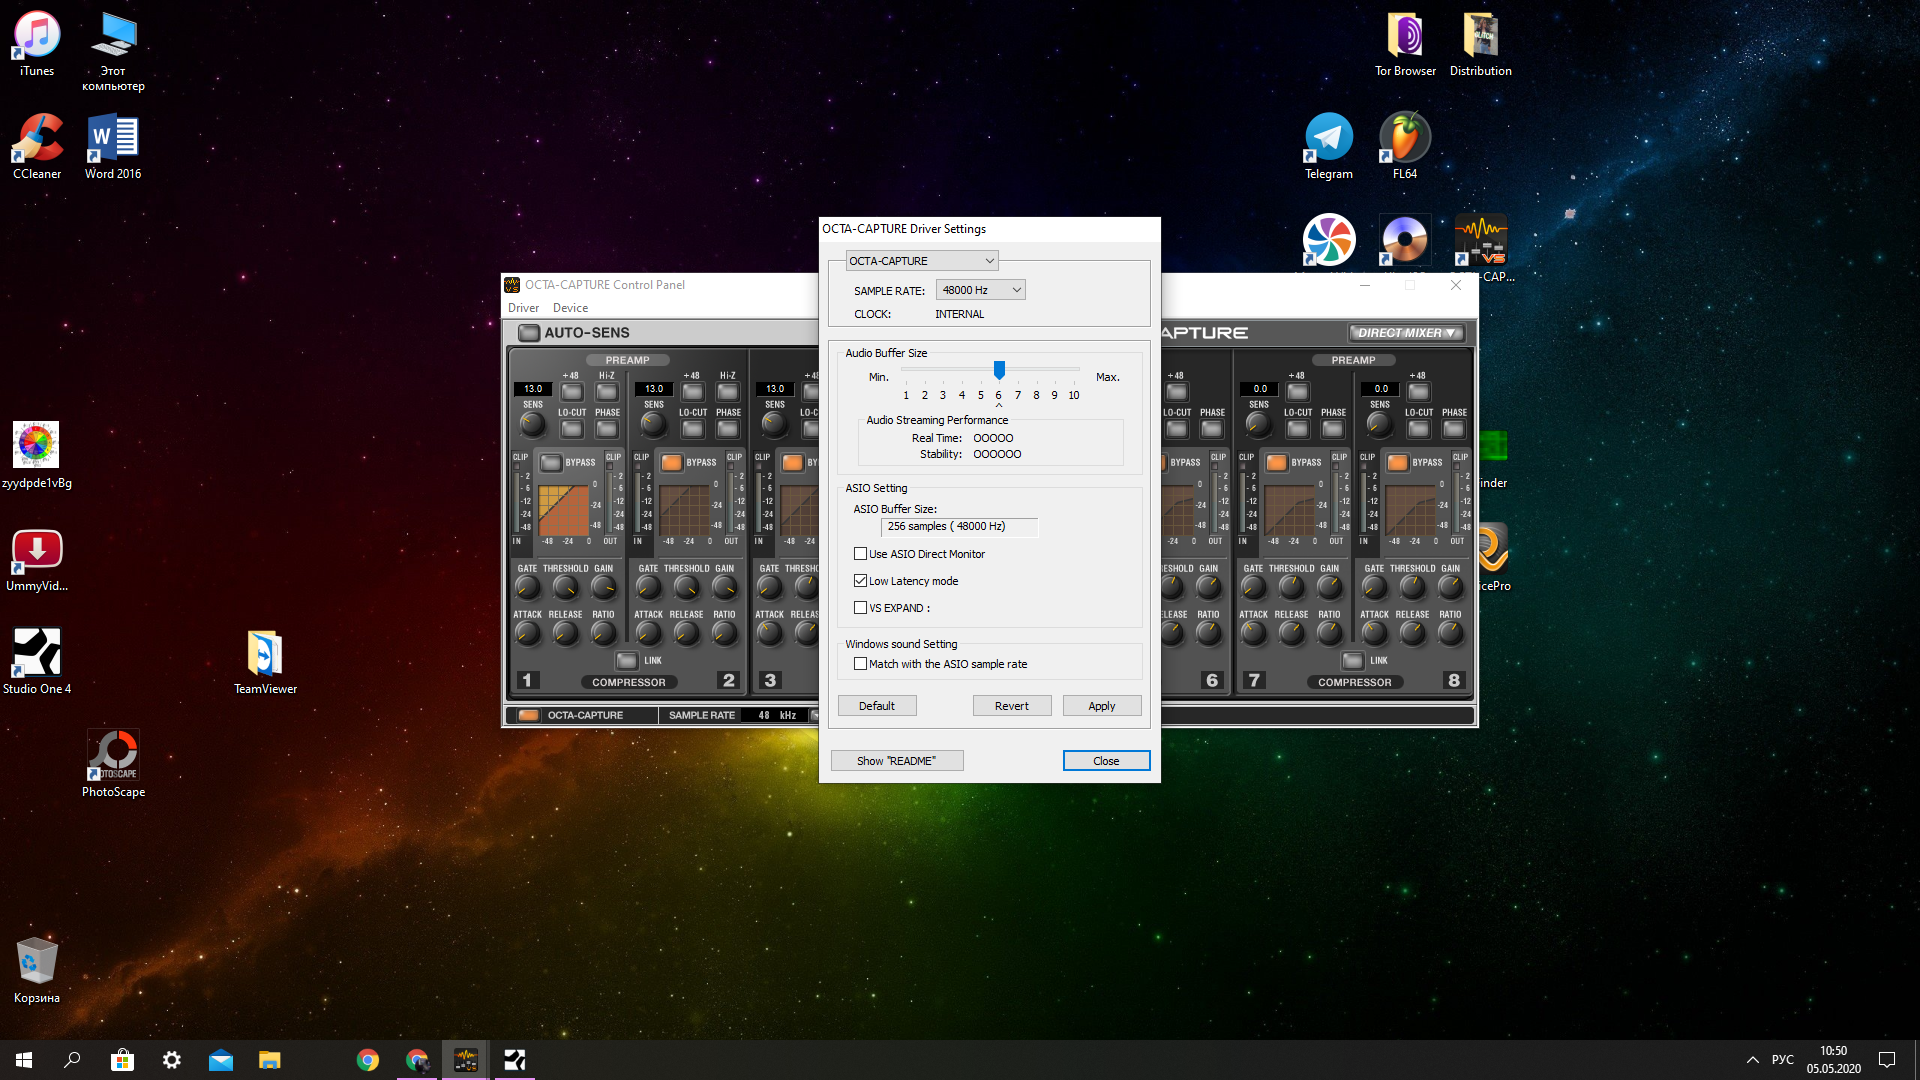Open the Device menu
The width and height of the screenshot is (1920, 1080).
pos(570,308)
